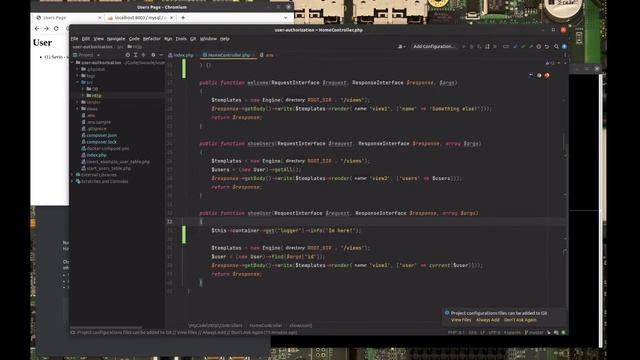
Task: Open the user account dropdown icon
Action: tap(402, 47)
